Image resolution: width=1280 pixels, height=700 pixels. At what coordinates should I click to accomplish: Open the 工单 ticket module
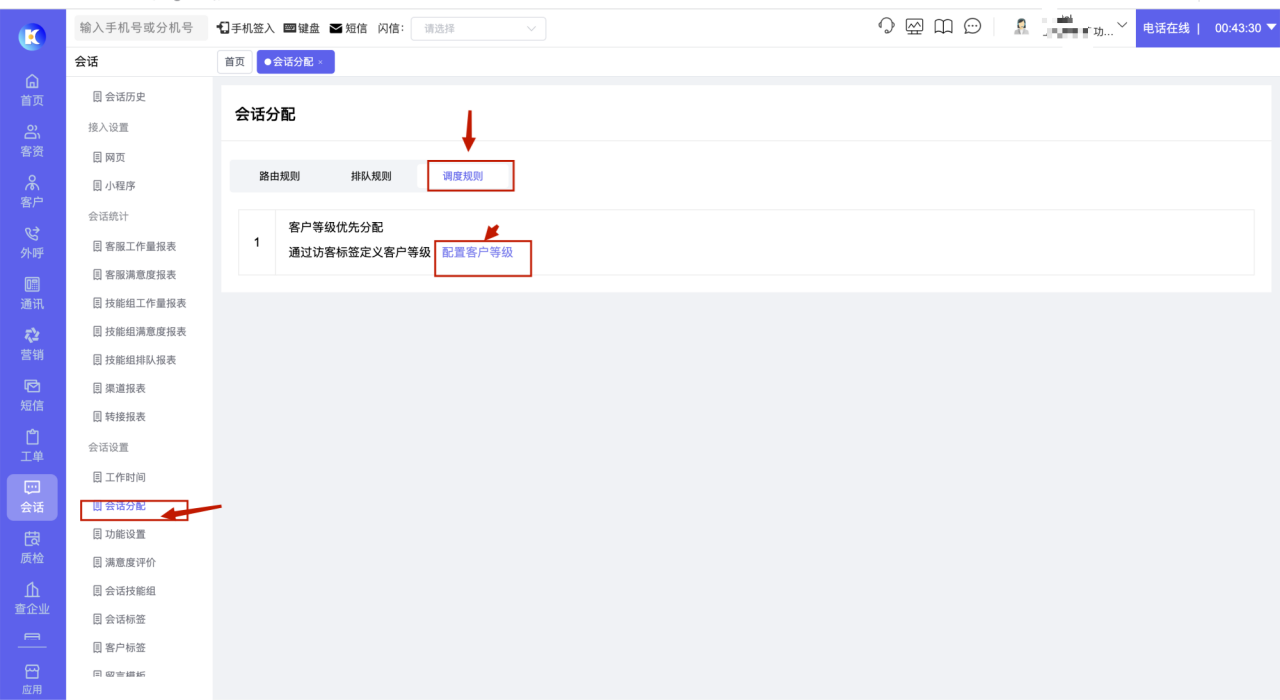[32, 446]
